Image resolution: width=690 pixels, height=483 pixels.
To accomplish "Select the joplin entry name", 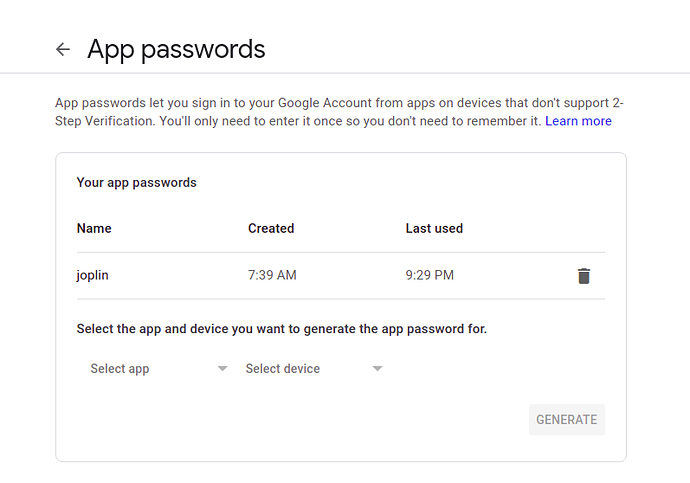I will click(92, 275).
